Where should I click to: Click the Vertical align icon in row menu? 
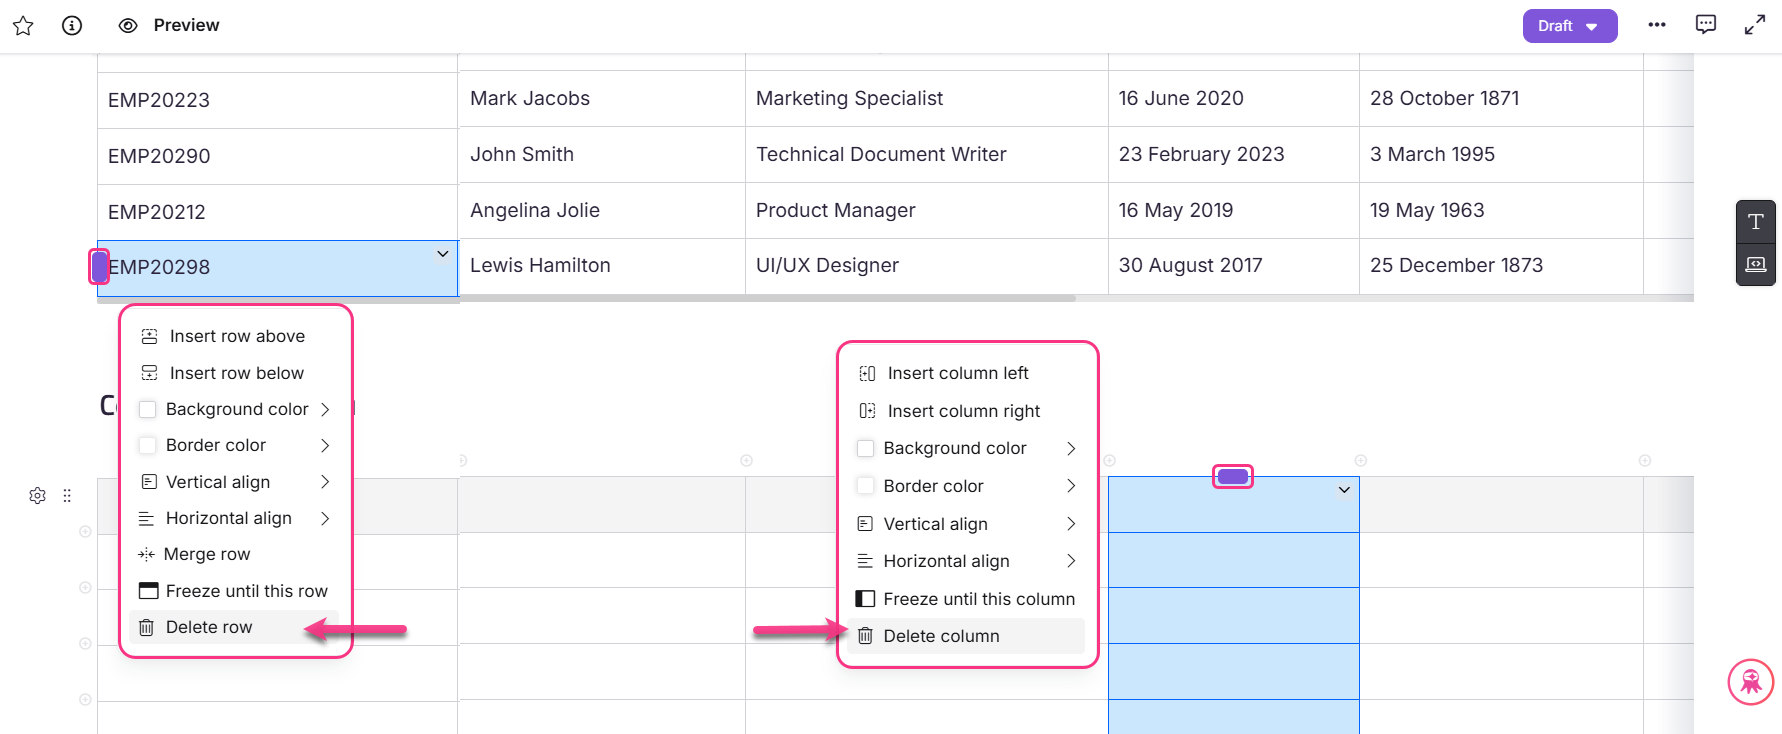click(149, 482)
